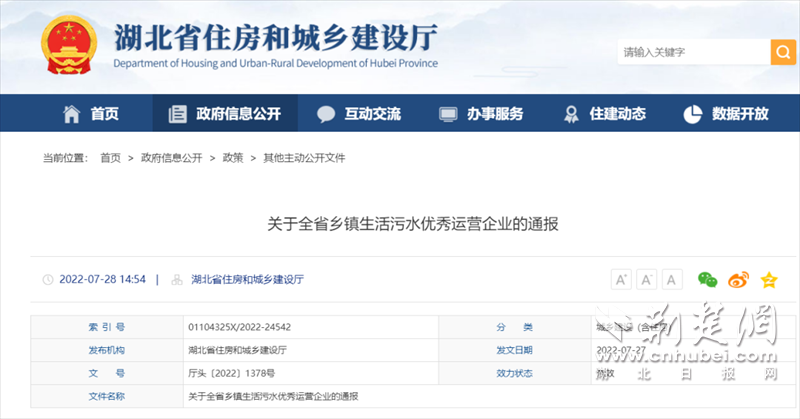Click the organization icon beside the source name
Image resolution: width=800 pixels, height=419 pixels.
(177, 280)
